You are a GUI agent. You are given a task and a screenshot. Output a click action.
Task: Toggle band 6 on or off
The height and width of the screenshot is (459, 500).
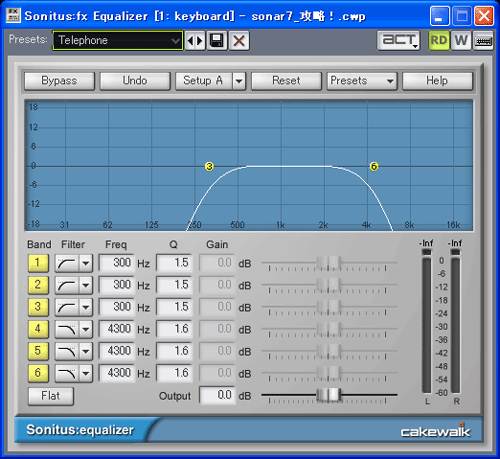click(x=38, y=373)
